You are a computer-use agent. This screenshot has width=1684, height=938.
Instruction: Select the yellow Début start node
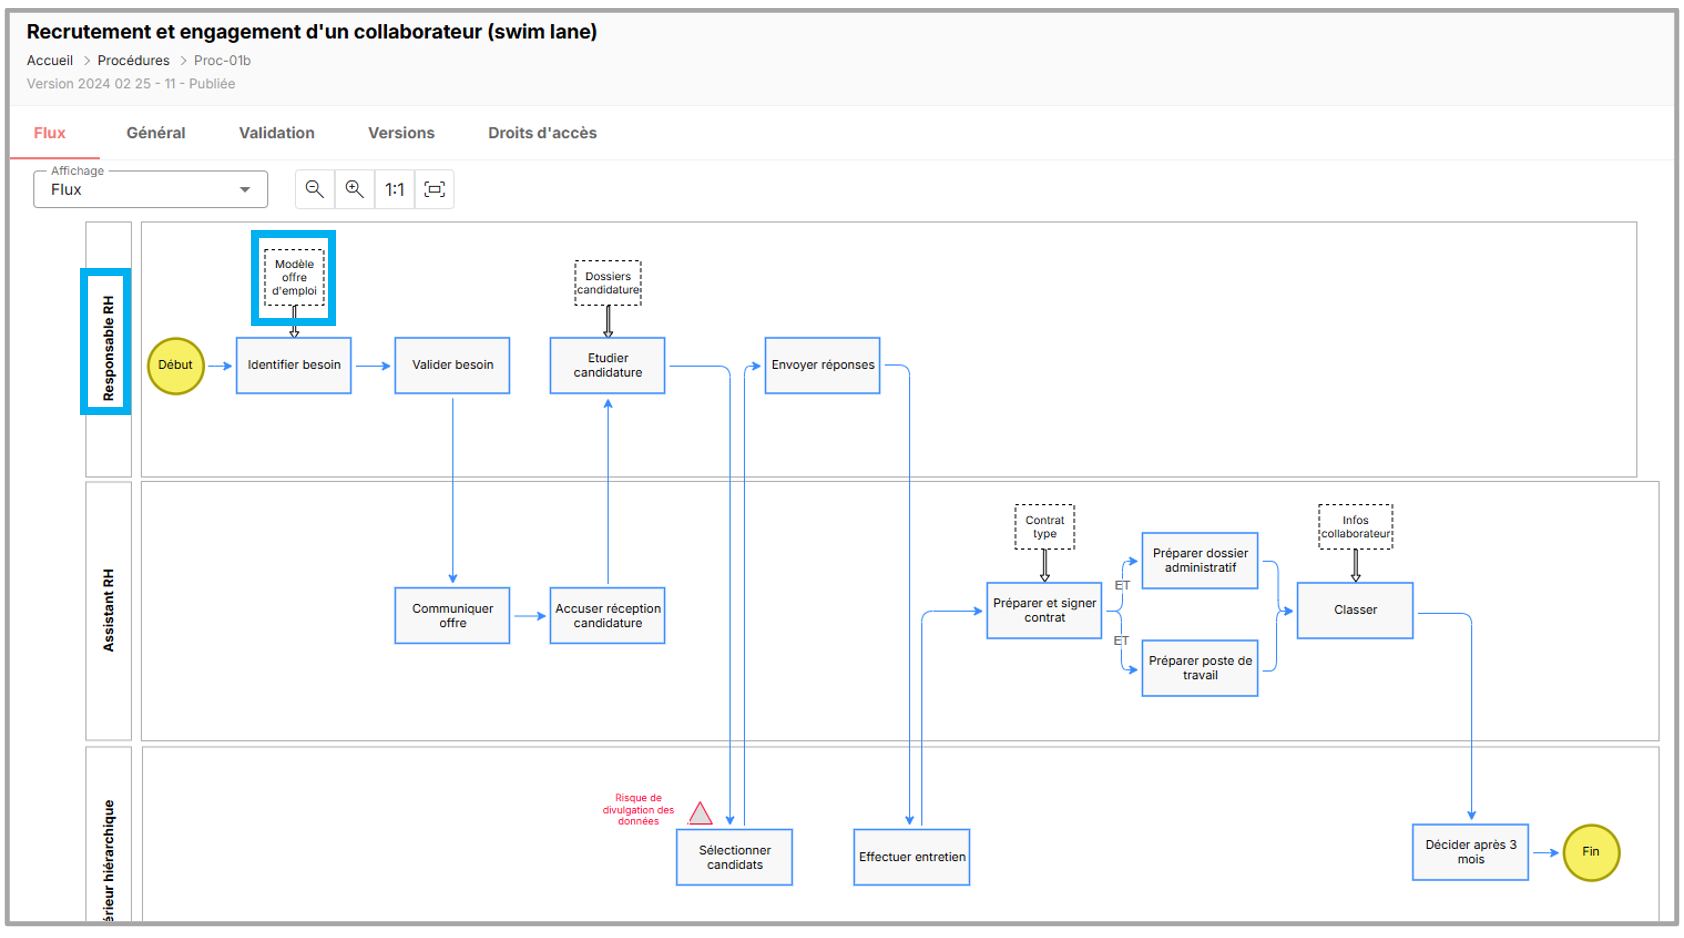pyautogui.click(x=176, y=366)
